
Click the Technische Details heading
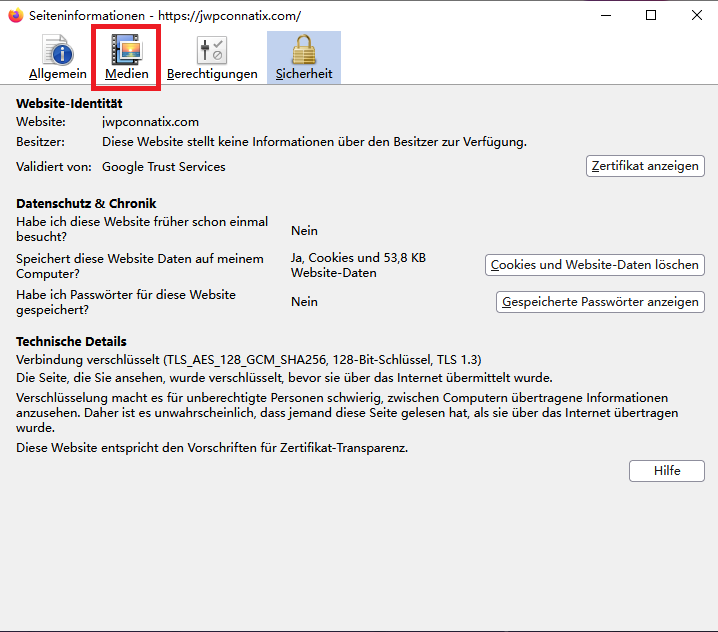pos(71,341)
